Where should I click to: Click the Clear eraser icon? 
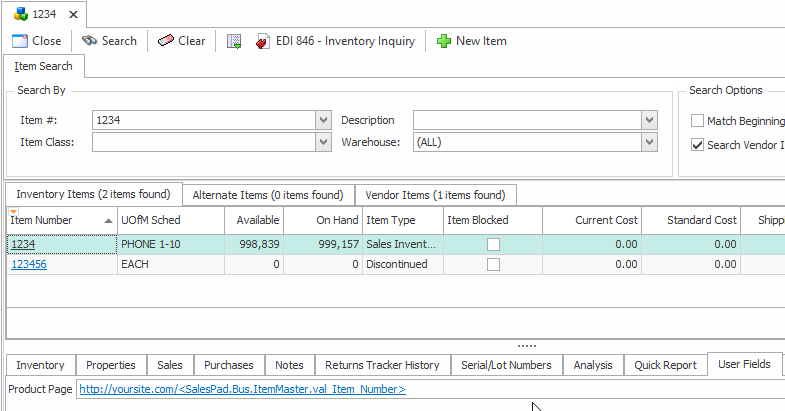click(x=166, y=41)
